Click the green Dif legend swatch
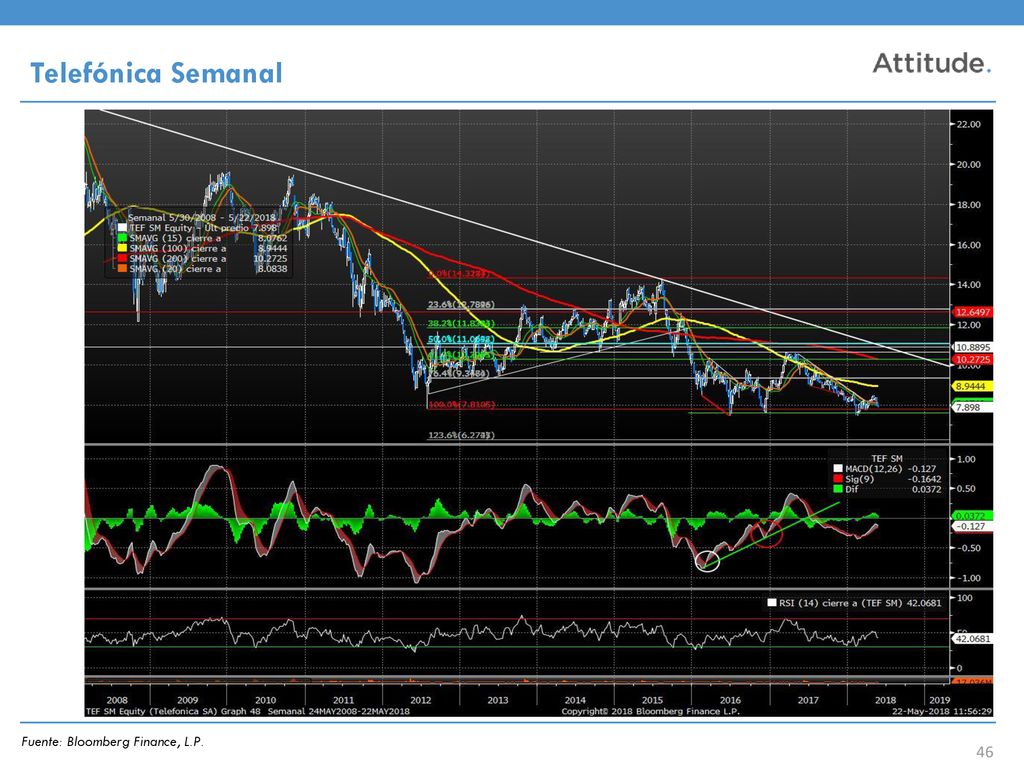The width and height of the screenshot is (1024, 768). click(838, 488)
